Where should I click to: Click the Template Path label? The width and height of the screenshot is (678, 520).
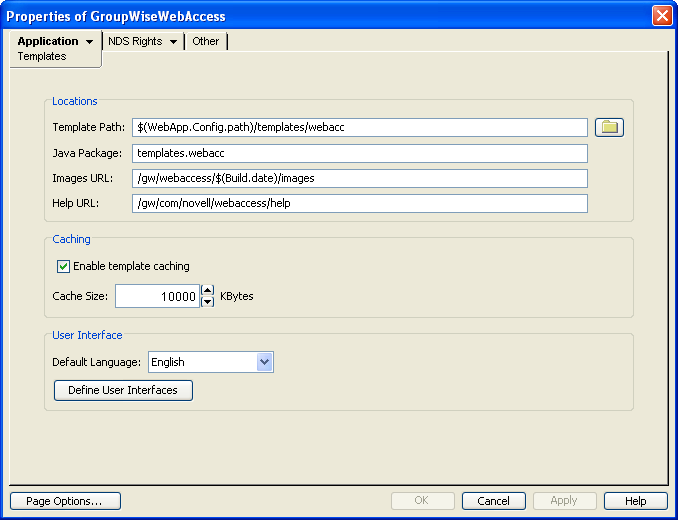coord(89,128)
